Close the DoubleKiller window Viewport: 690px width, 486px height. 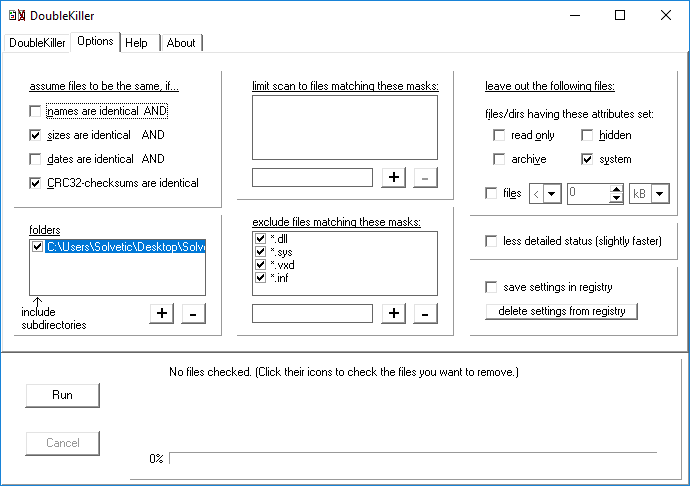coord(666,15)
